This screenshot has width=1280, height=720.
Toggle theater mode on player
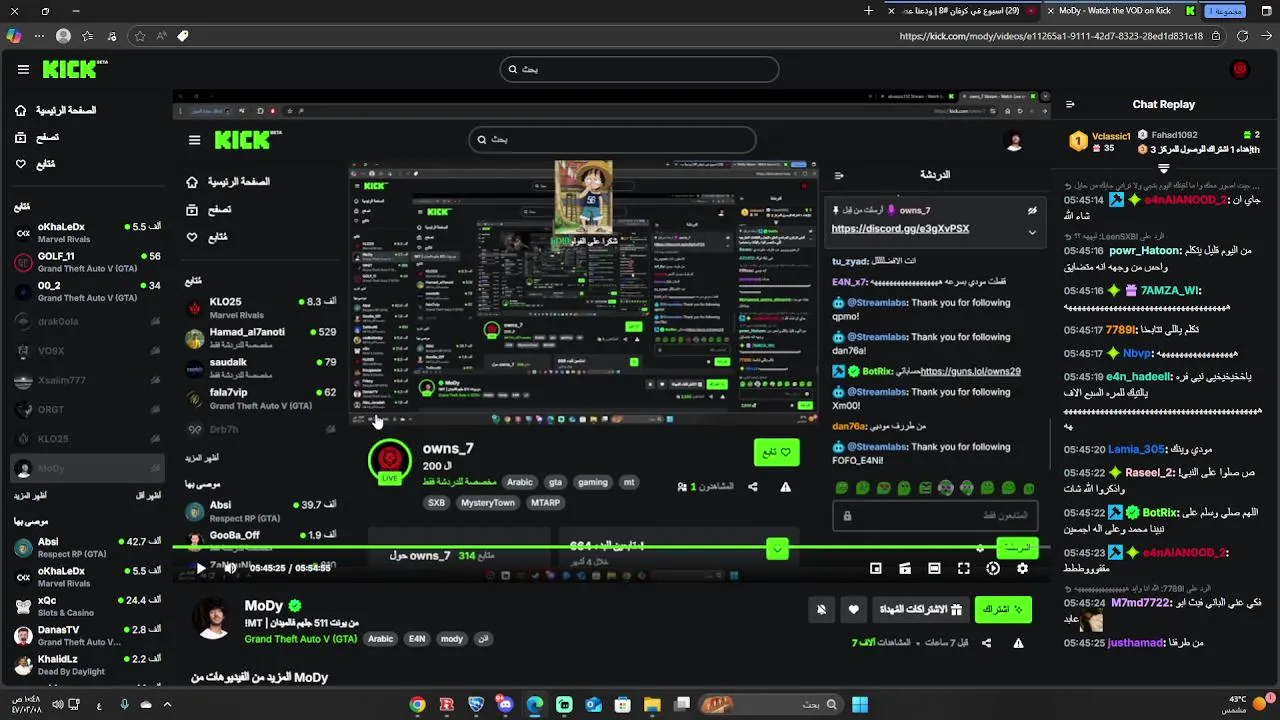click(x=934, y=568)
